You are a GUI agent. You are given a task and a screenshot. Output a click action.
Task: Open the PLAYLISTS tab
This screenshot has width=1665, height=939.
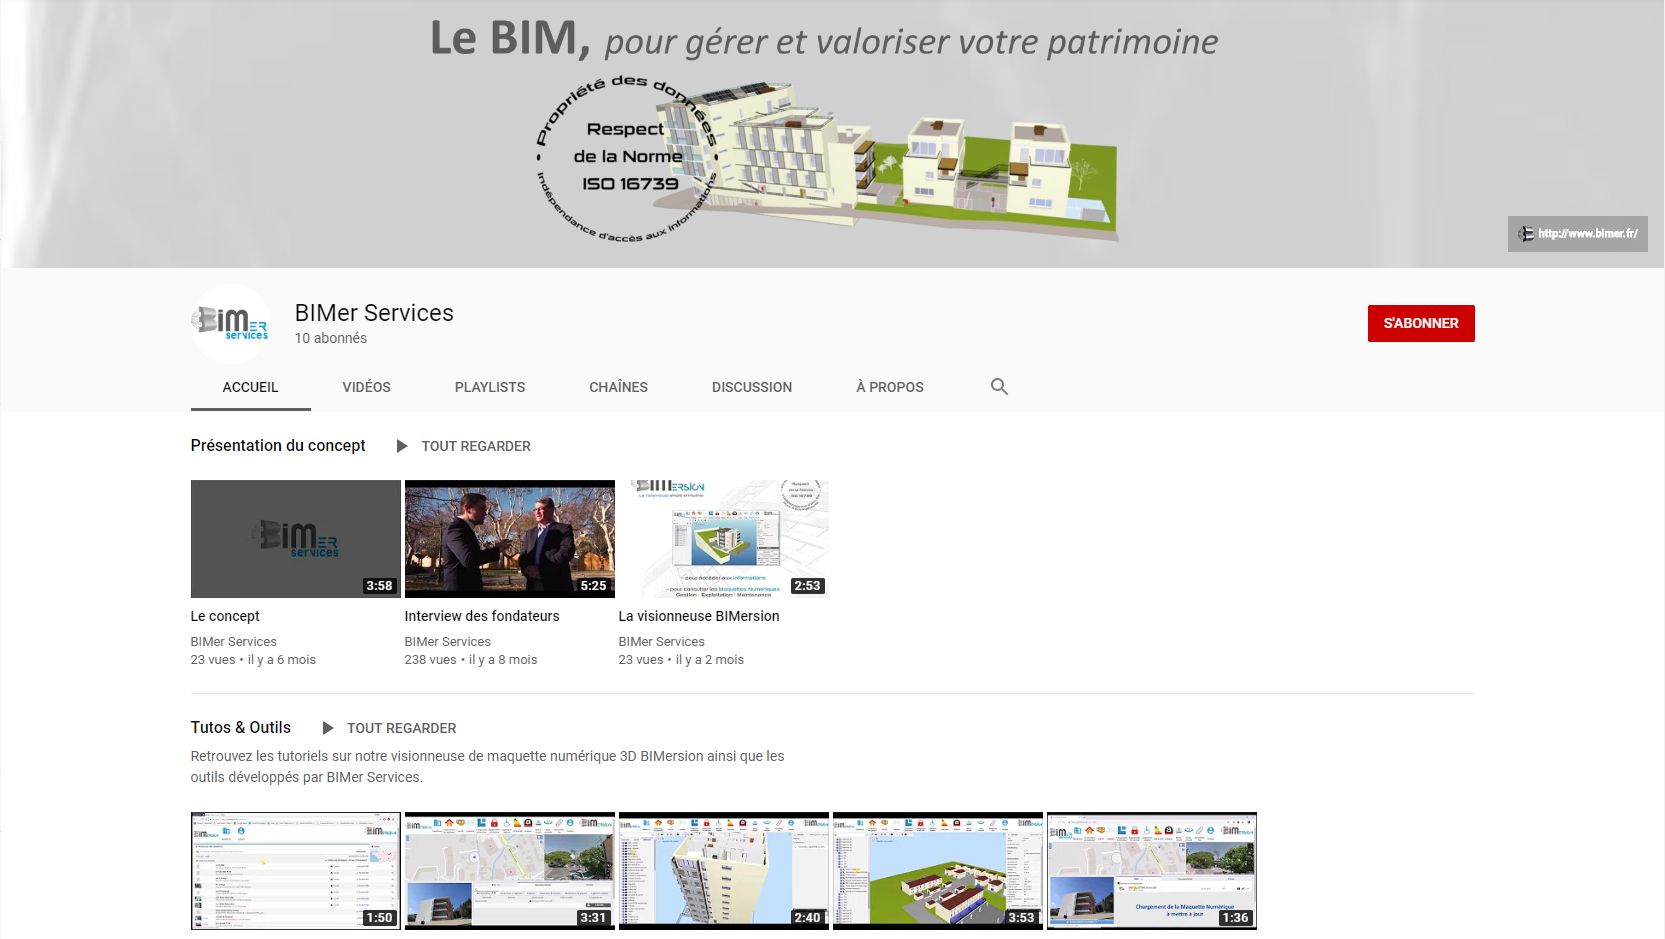pyautogui.click(x=490, y=387)
